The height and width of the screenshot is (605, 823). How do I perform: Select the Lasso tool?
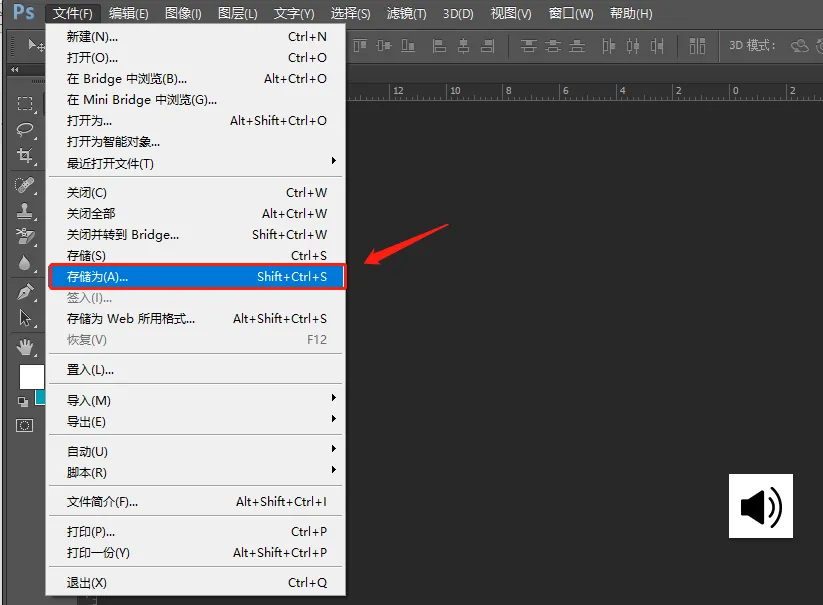click(x=25, y=129)
